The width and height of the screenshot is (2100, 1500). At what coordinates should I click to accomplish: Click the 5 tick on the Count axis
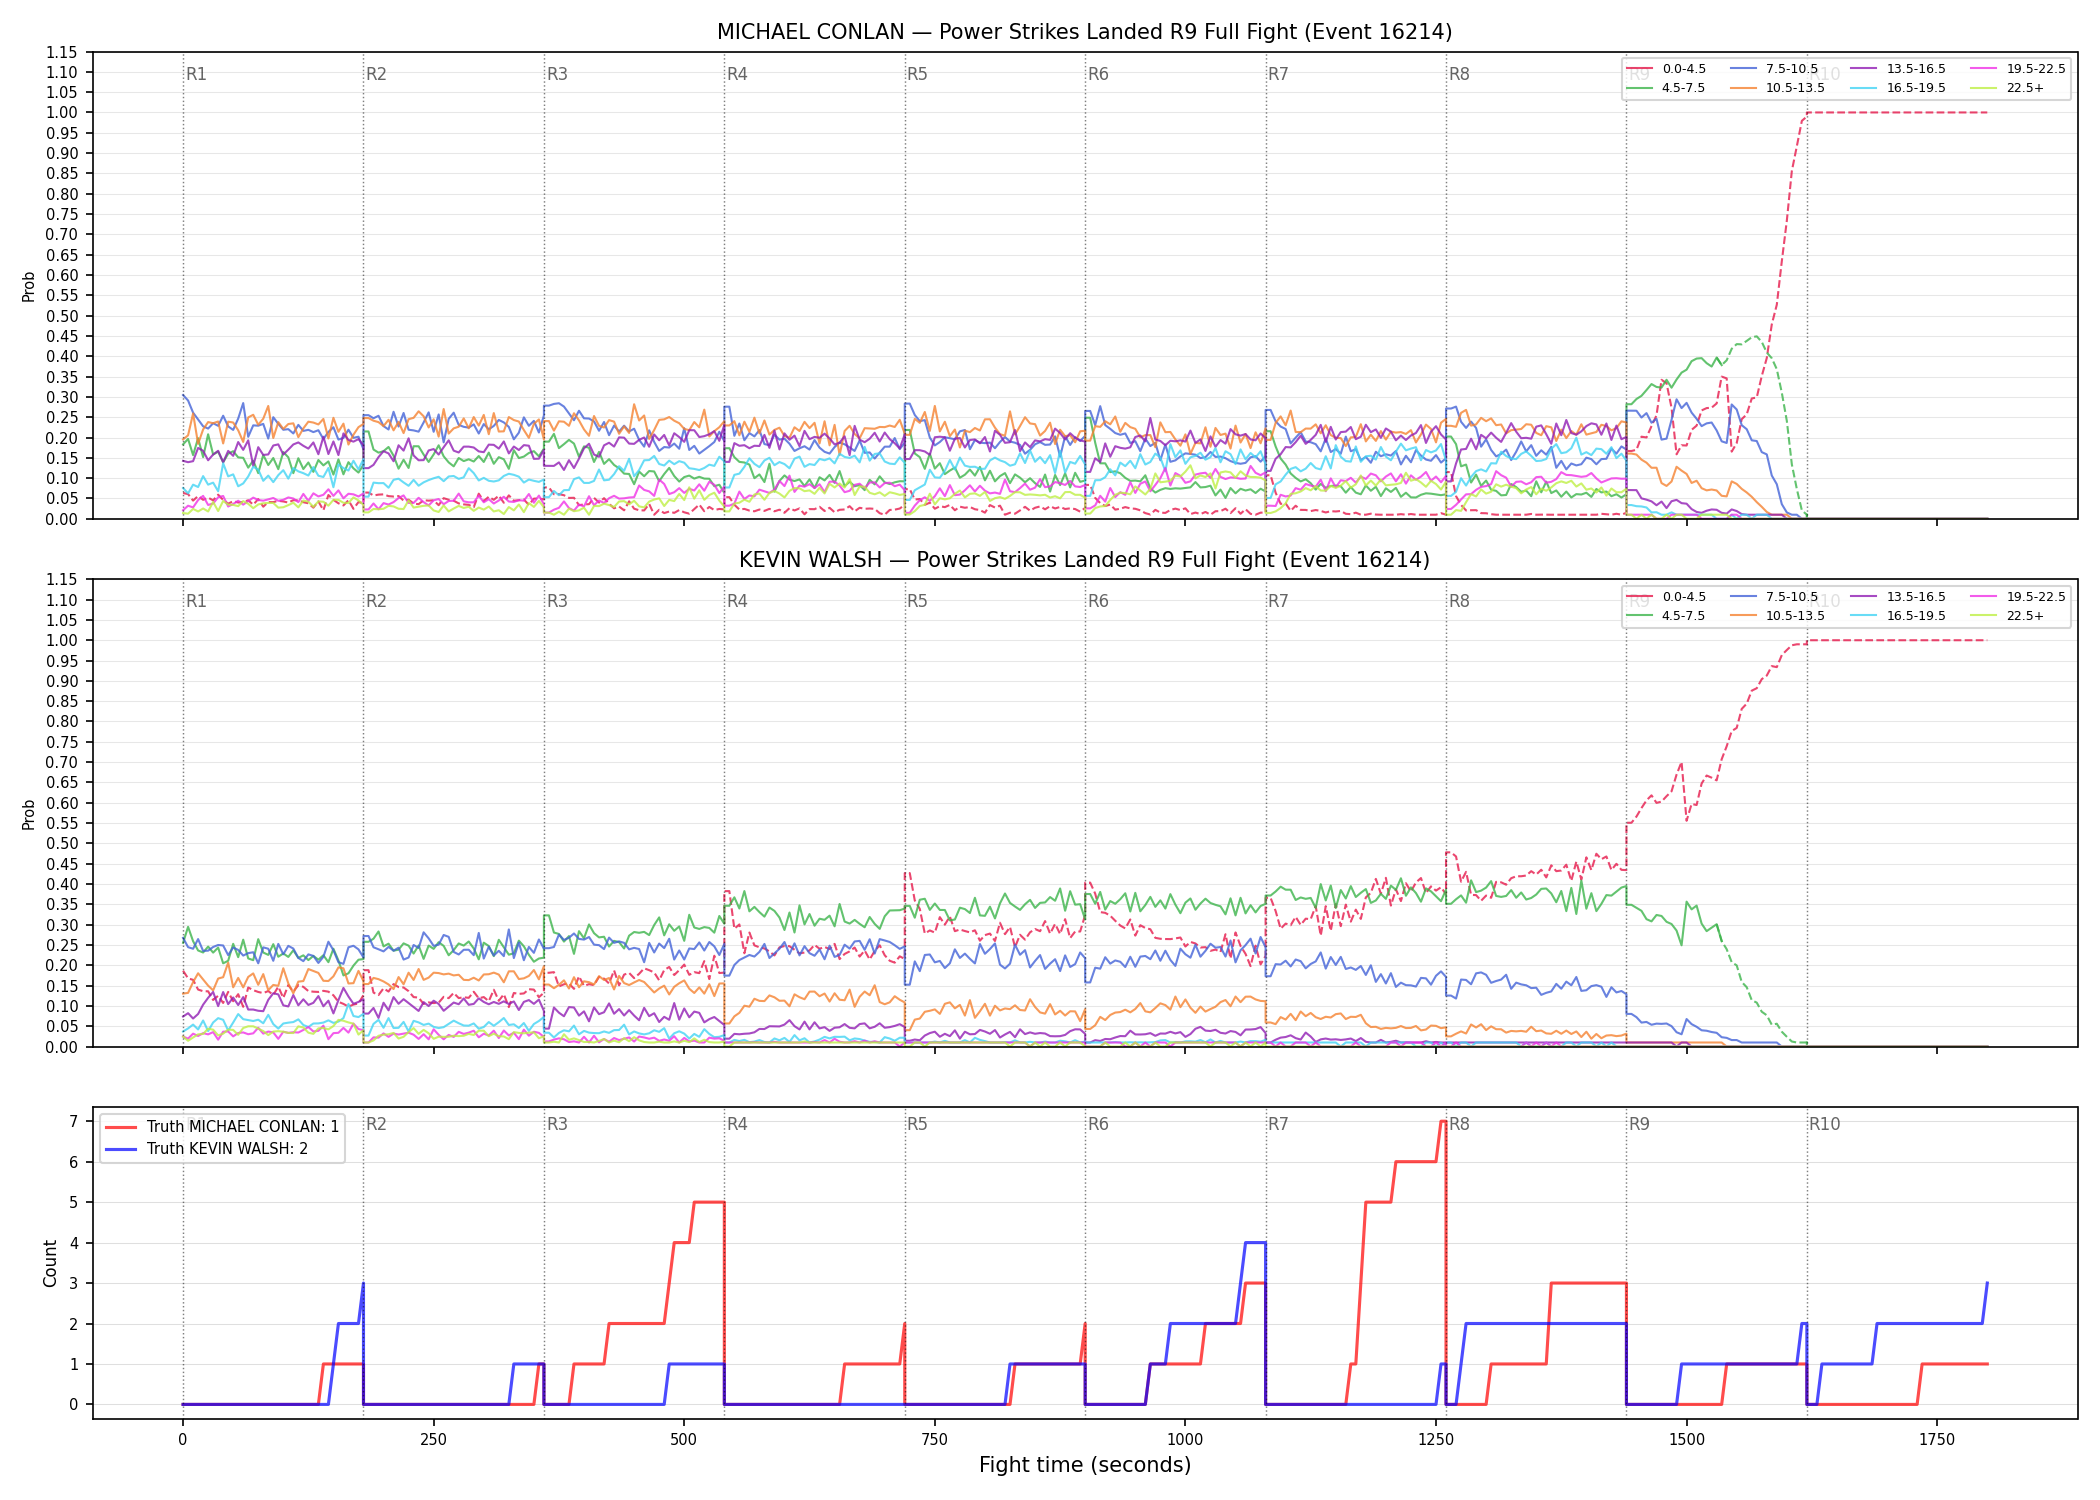73,1202
